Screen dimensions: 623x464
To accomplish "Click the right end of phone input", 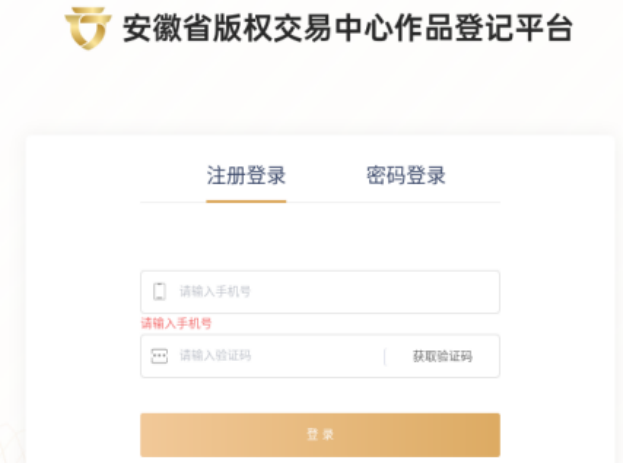I will [x=477, y=292].
